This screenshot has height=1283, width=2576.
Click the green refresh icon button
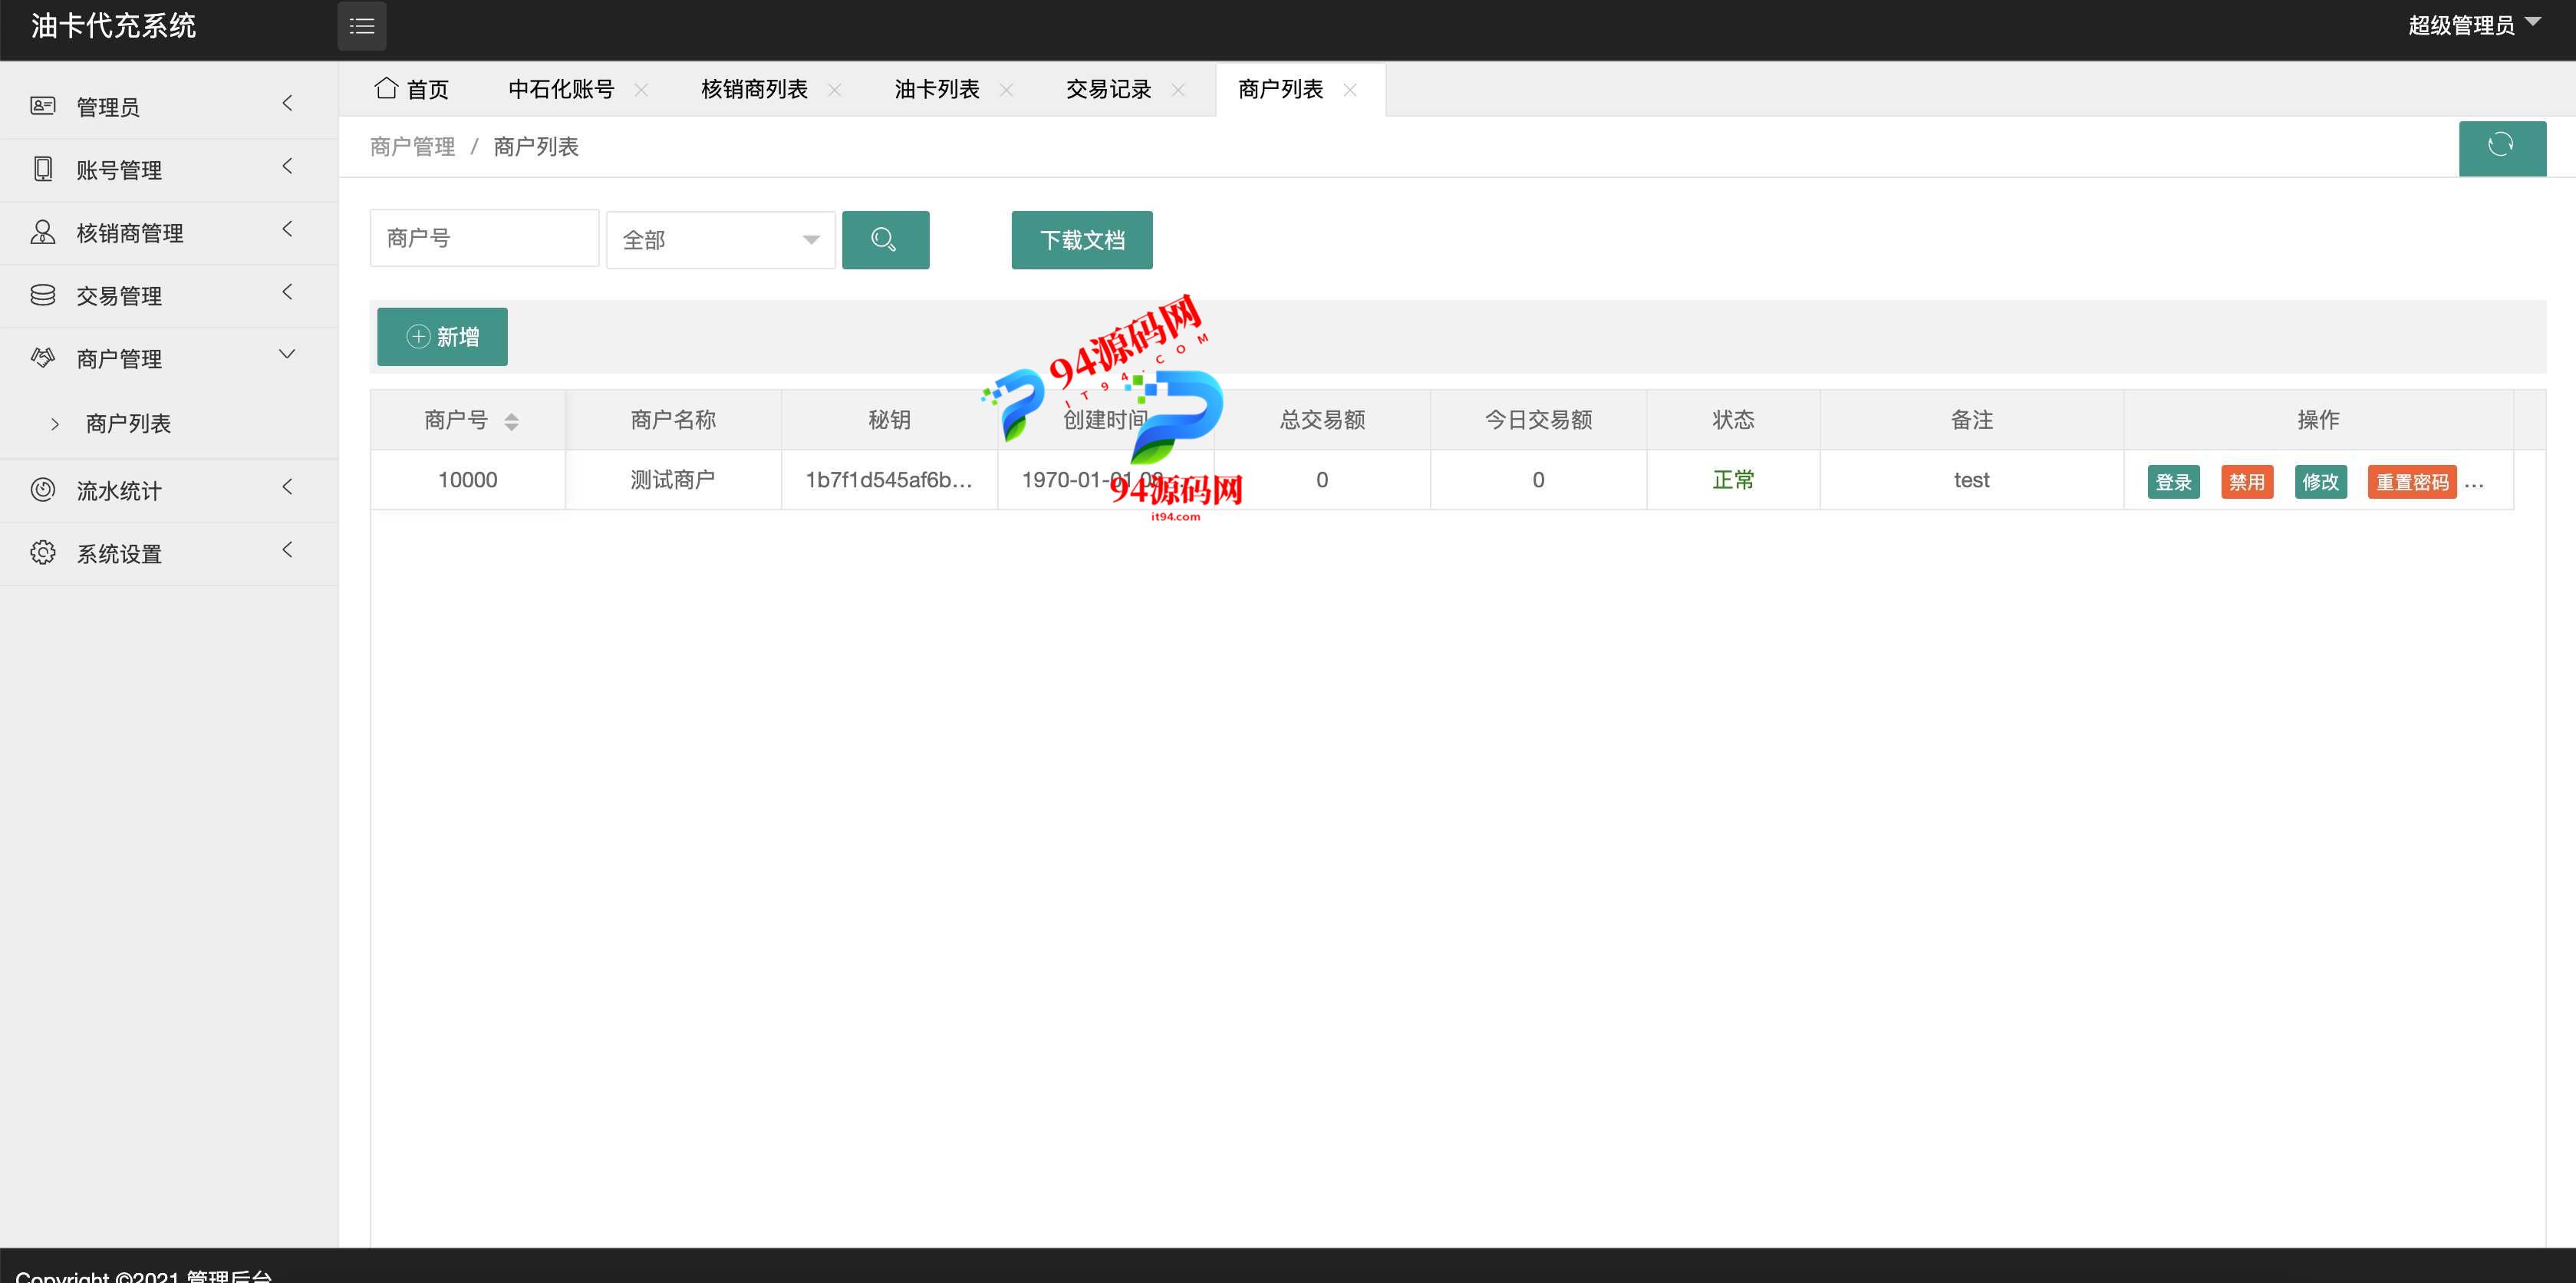click(2502, 147)
